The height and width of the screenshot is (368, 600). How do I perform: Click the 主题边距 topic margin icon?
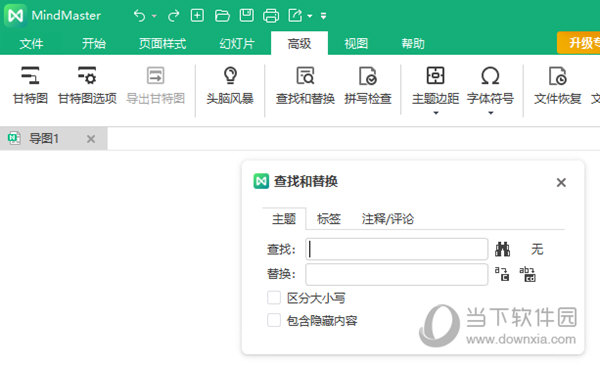pyautogui.click(x=435, y=75)
